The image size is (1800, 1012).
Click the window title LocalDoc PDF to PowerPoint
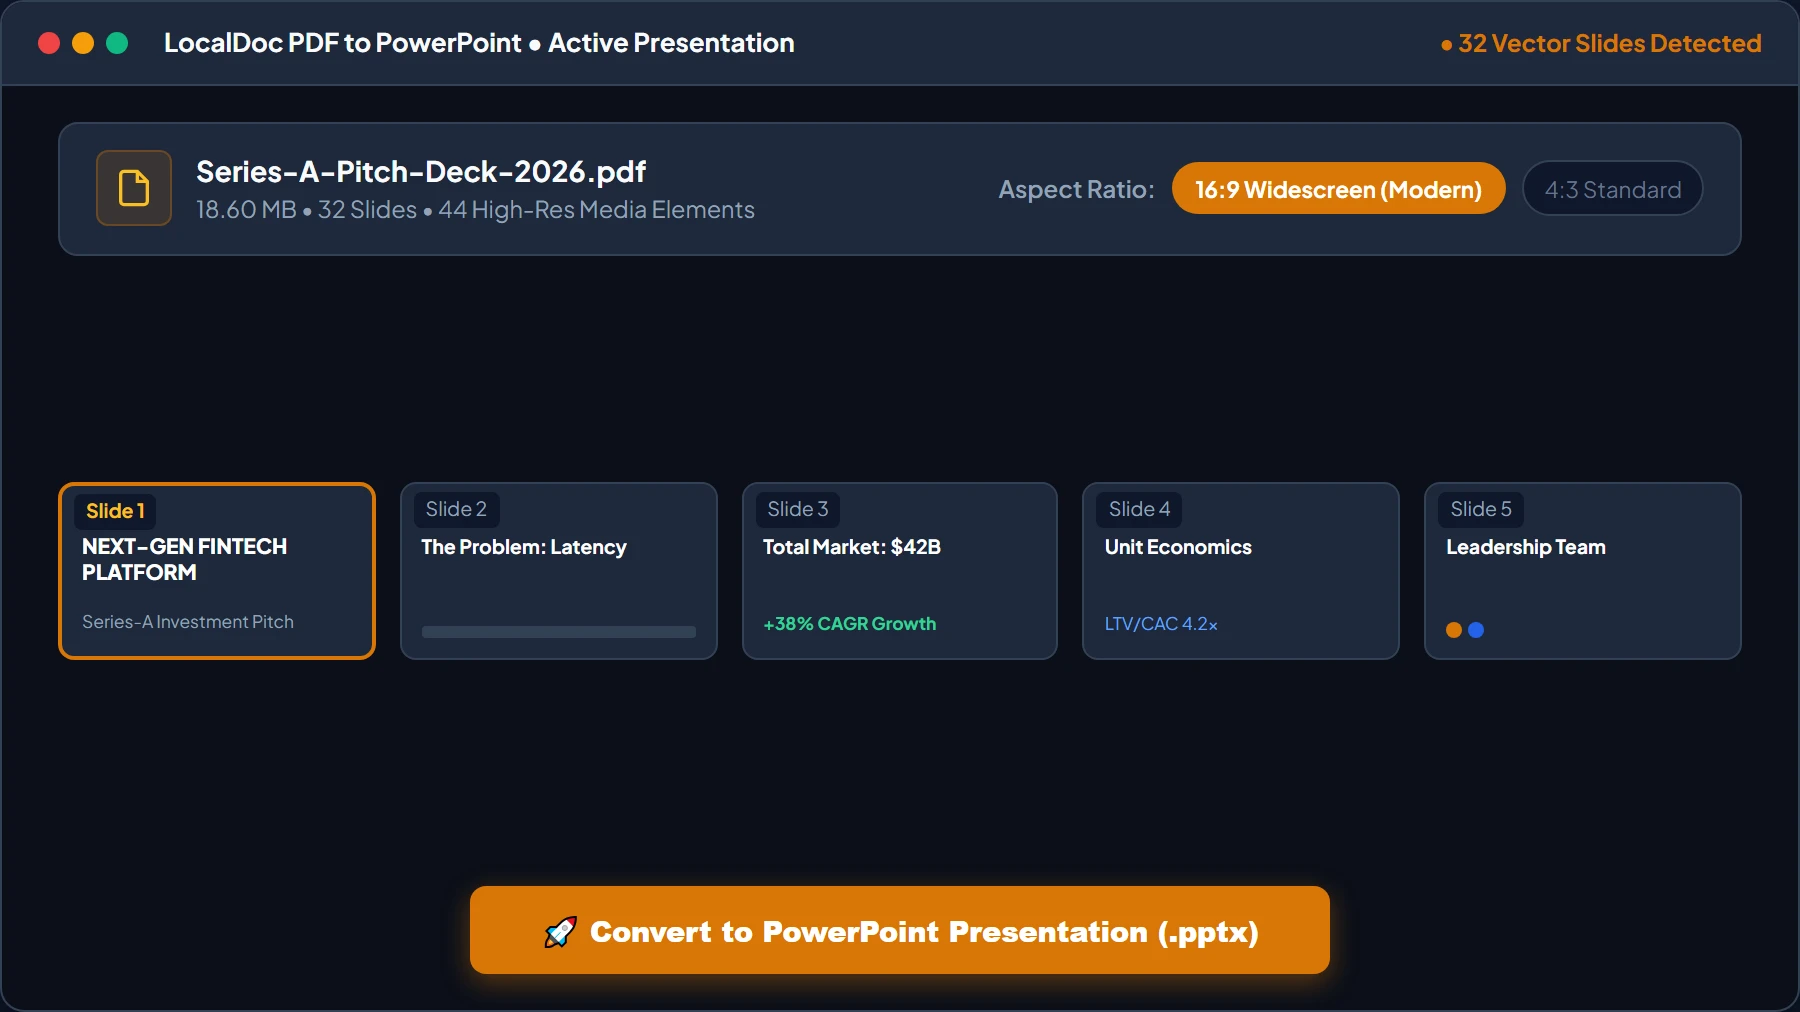(479, 43)
